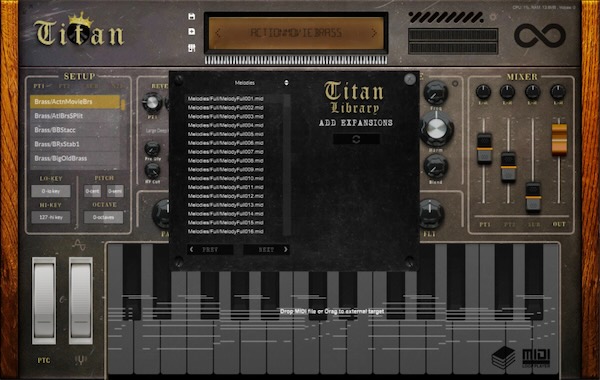Go to previous preset in LCD display
The height and width of the screenshot is (380, 600).
pos(218,33)
